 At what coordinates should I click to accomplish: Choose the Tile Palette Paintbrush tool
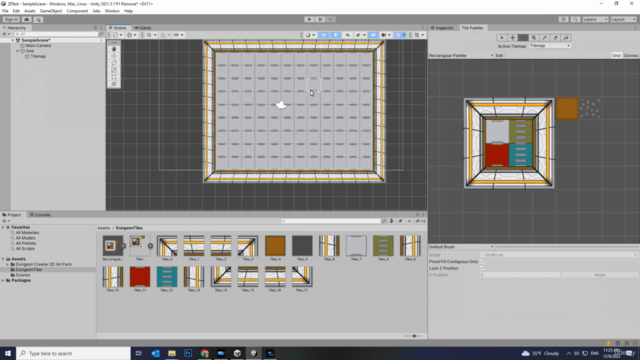[x=523, y=38]
